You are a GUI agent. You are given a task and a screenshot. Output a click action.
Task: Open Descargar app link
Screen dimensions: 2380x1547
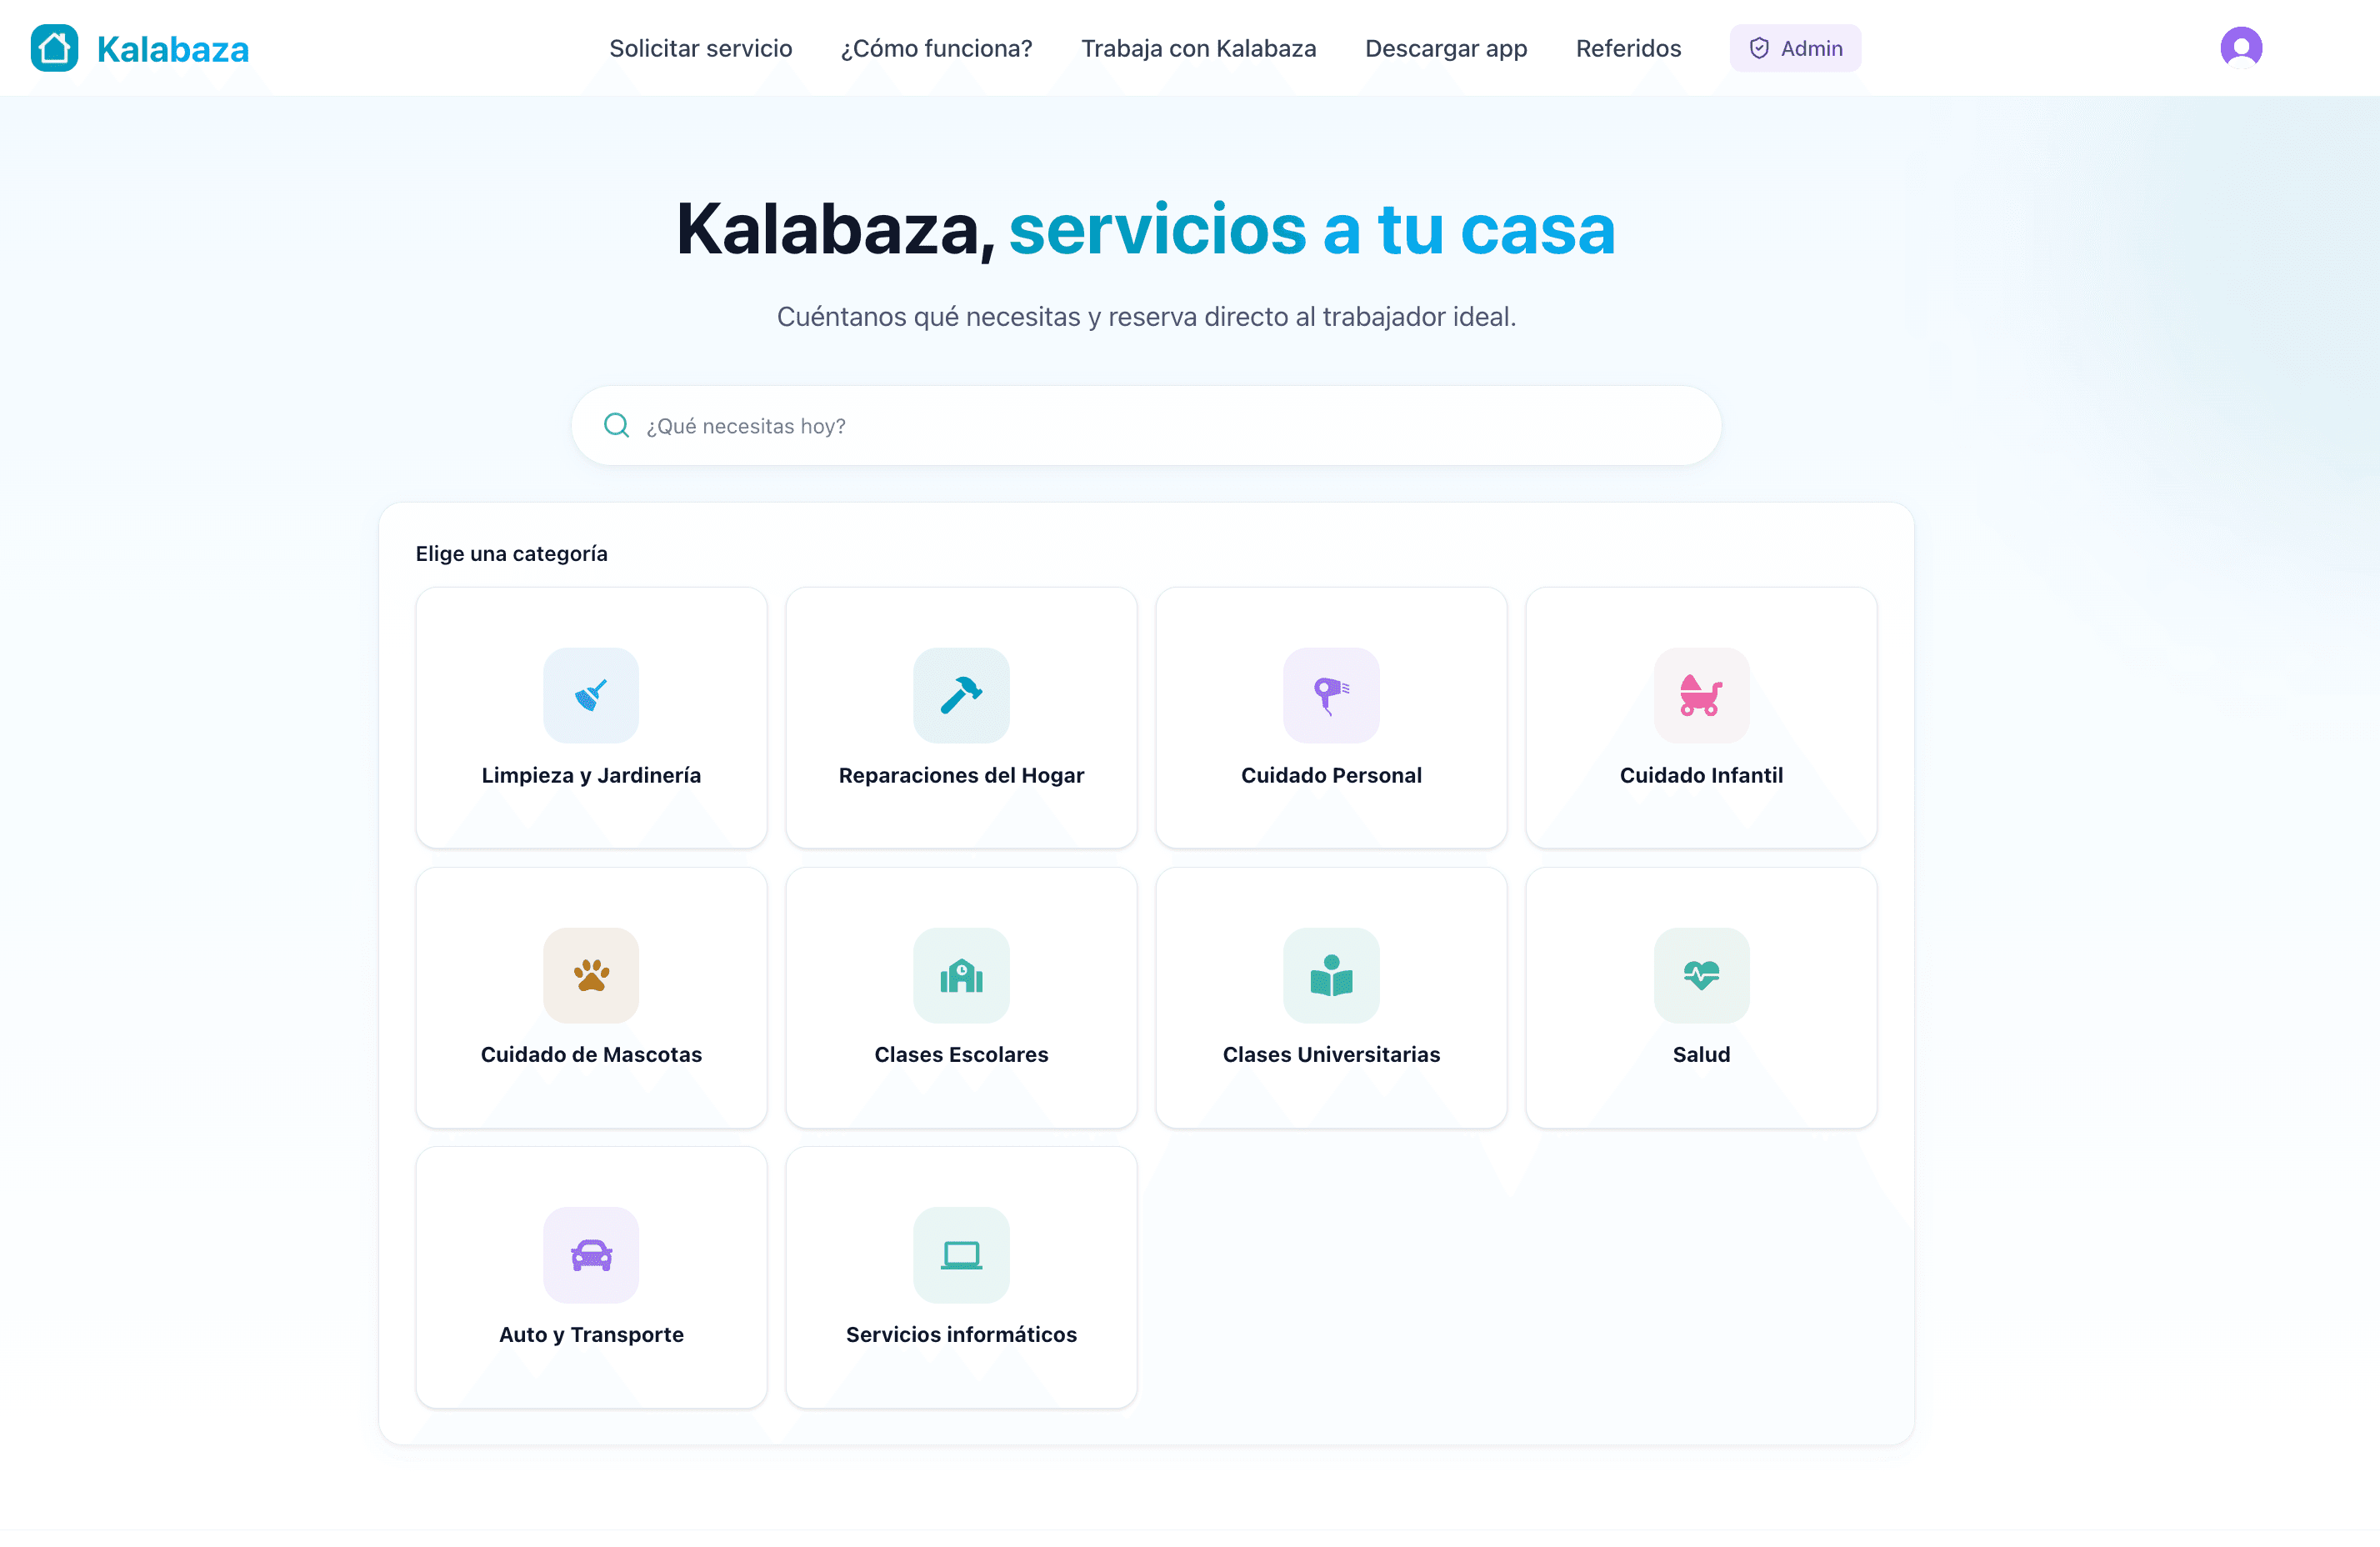[x=1446, y=48]
